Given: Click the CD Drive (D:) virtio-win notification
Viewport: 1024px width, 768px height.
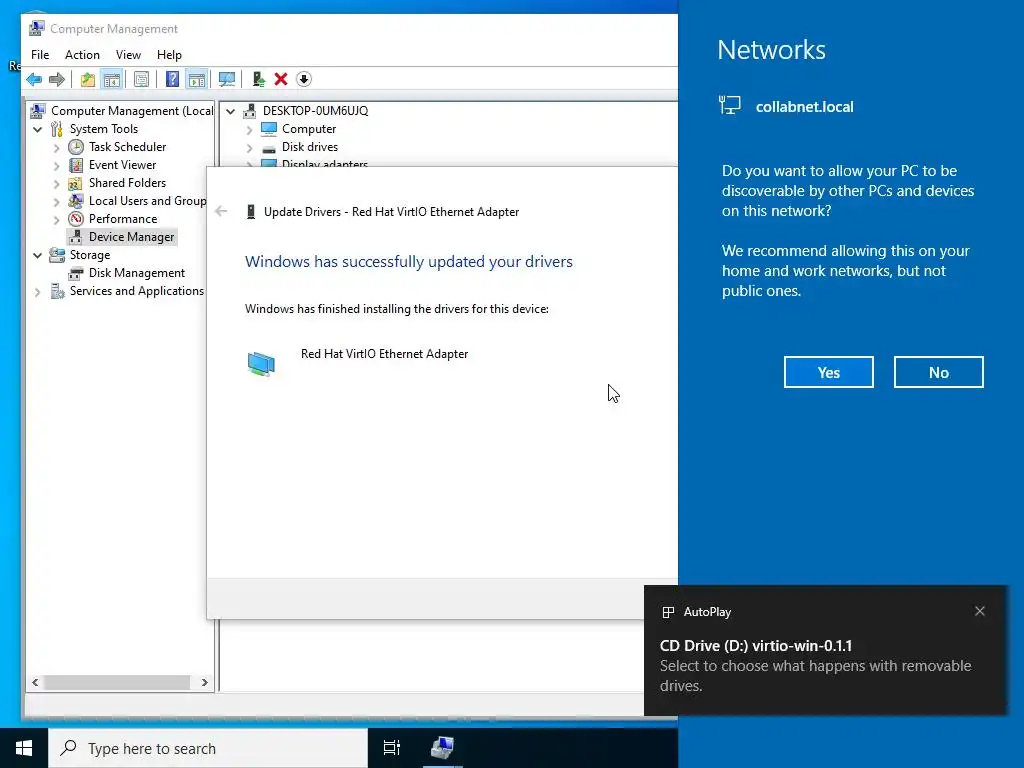Looking at the screenshot, I should (x=825, y=650).
